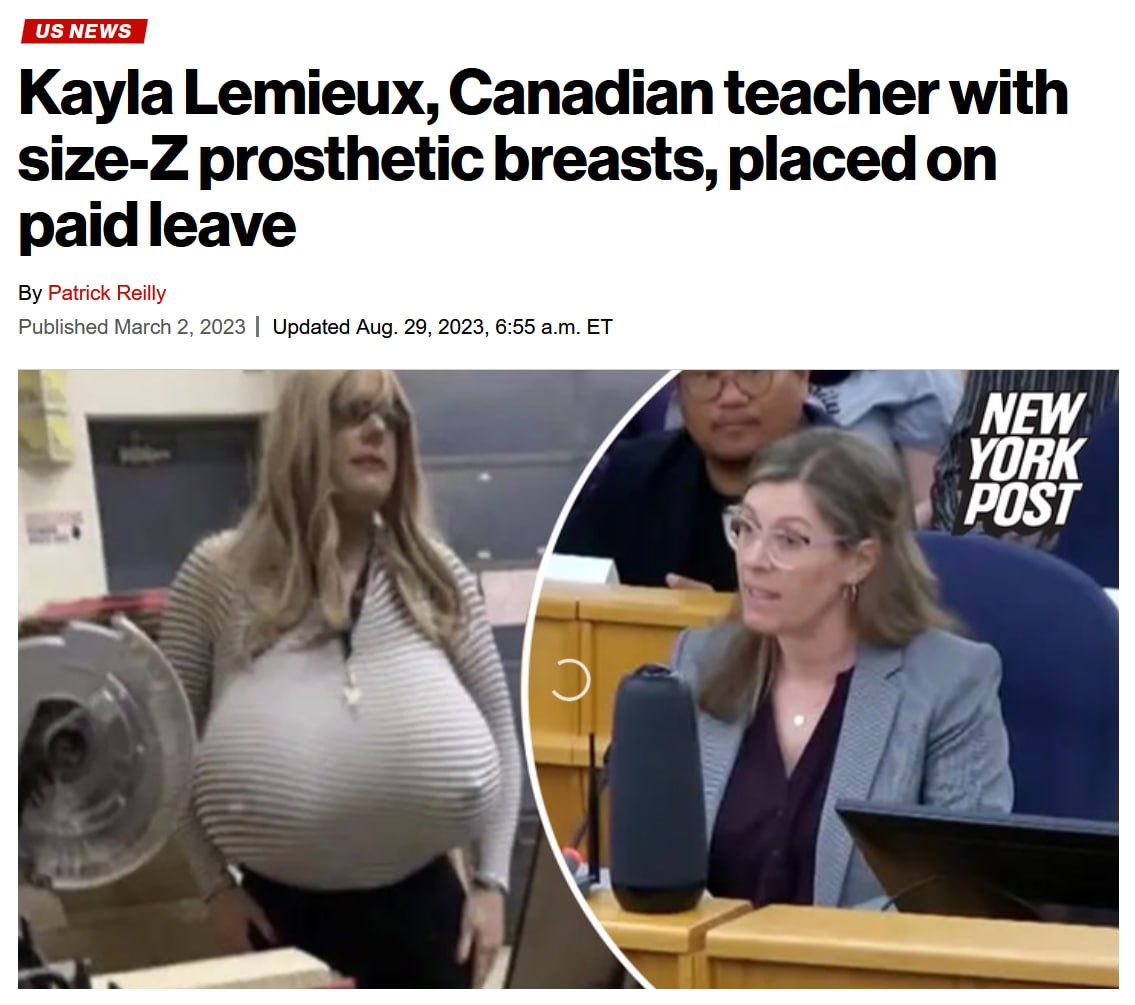The height and width of the screenshot is (1005, 1135).
Task: Click the Published March 2, 2023 date
Action: [132, 327]
